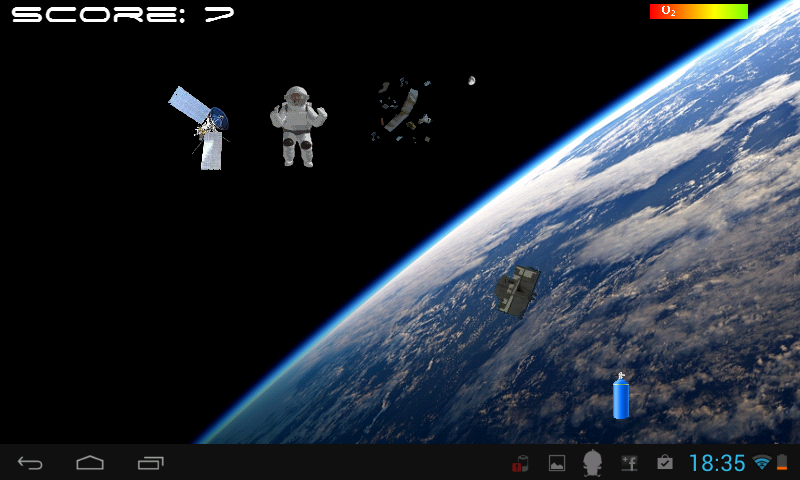800x480 pixels.
Task: Open the storage warning notification
Action: click(519, 463)
